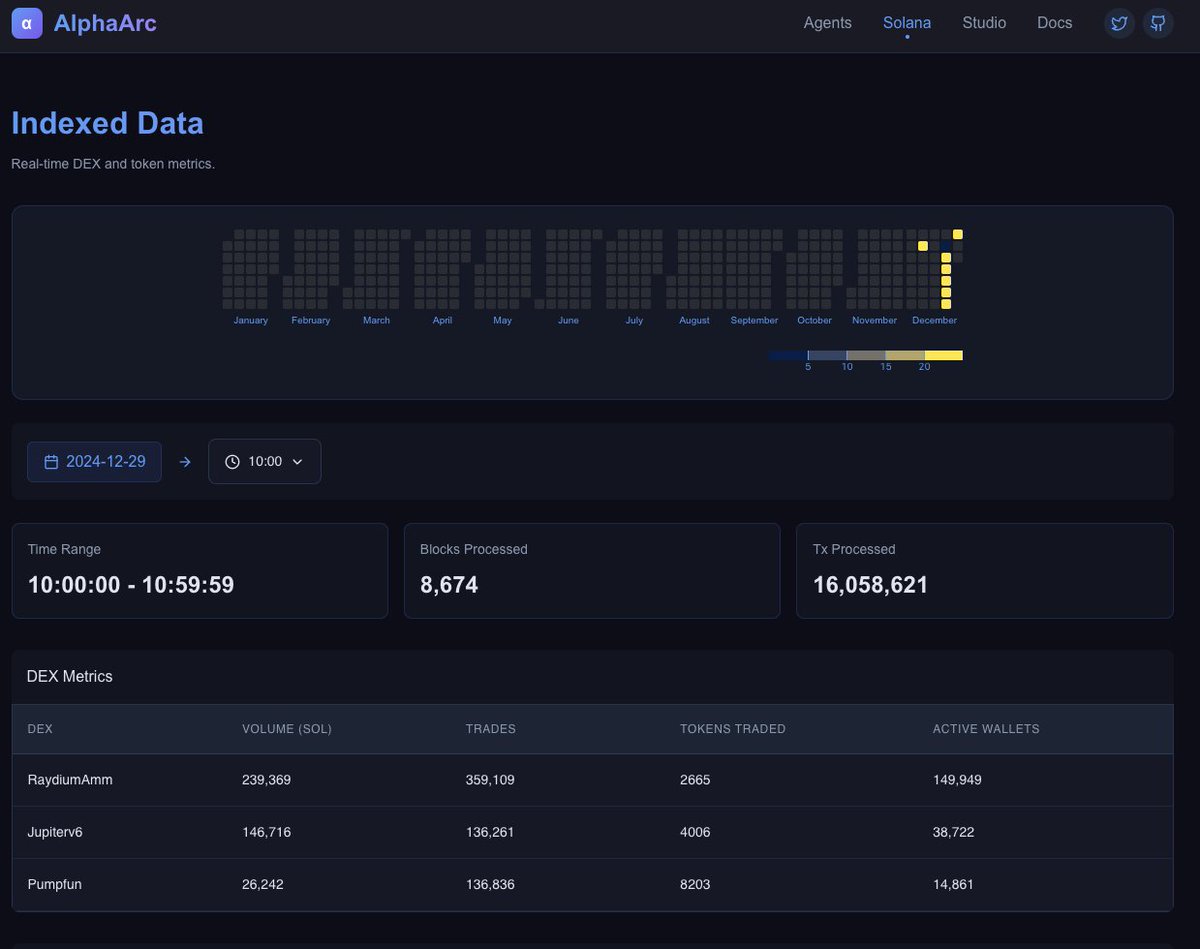Open the 2024-12-29 date picker
Screen dimensions: 1200x949
pos(94,462)
